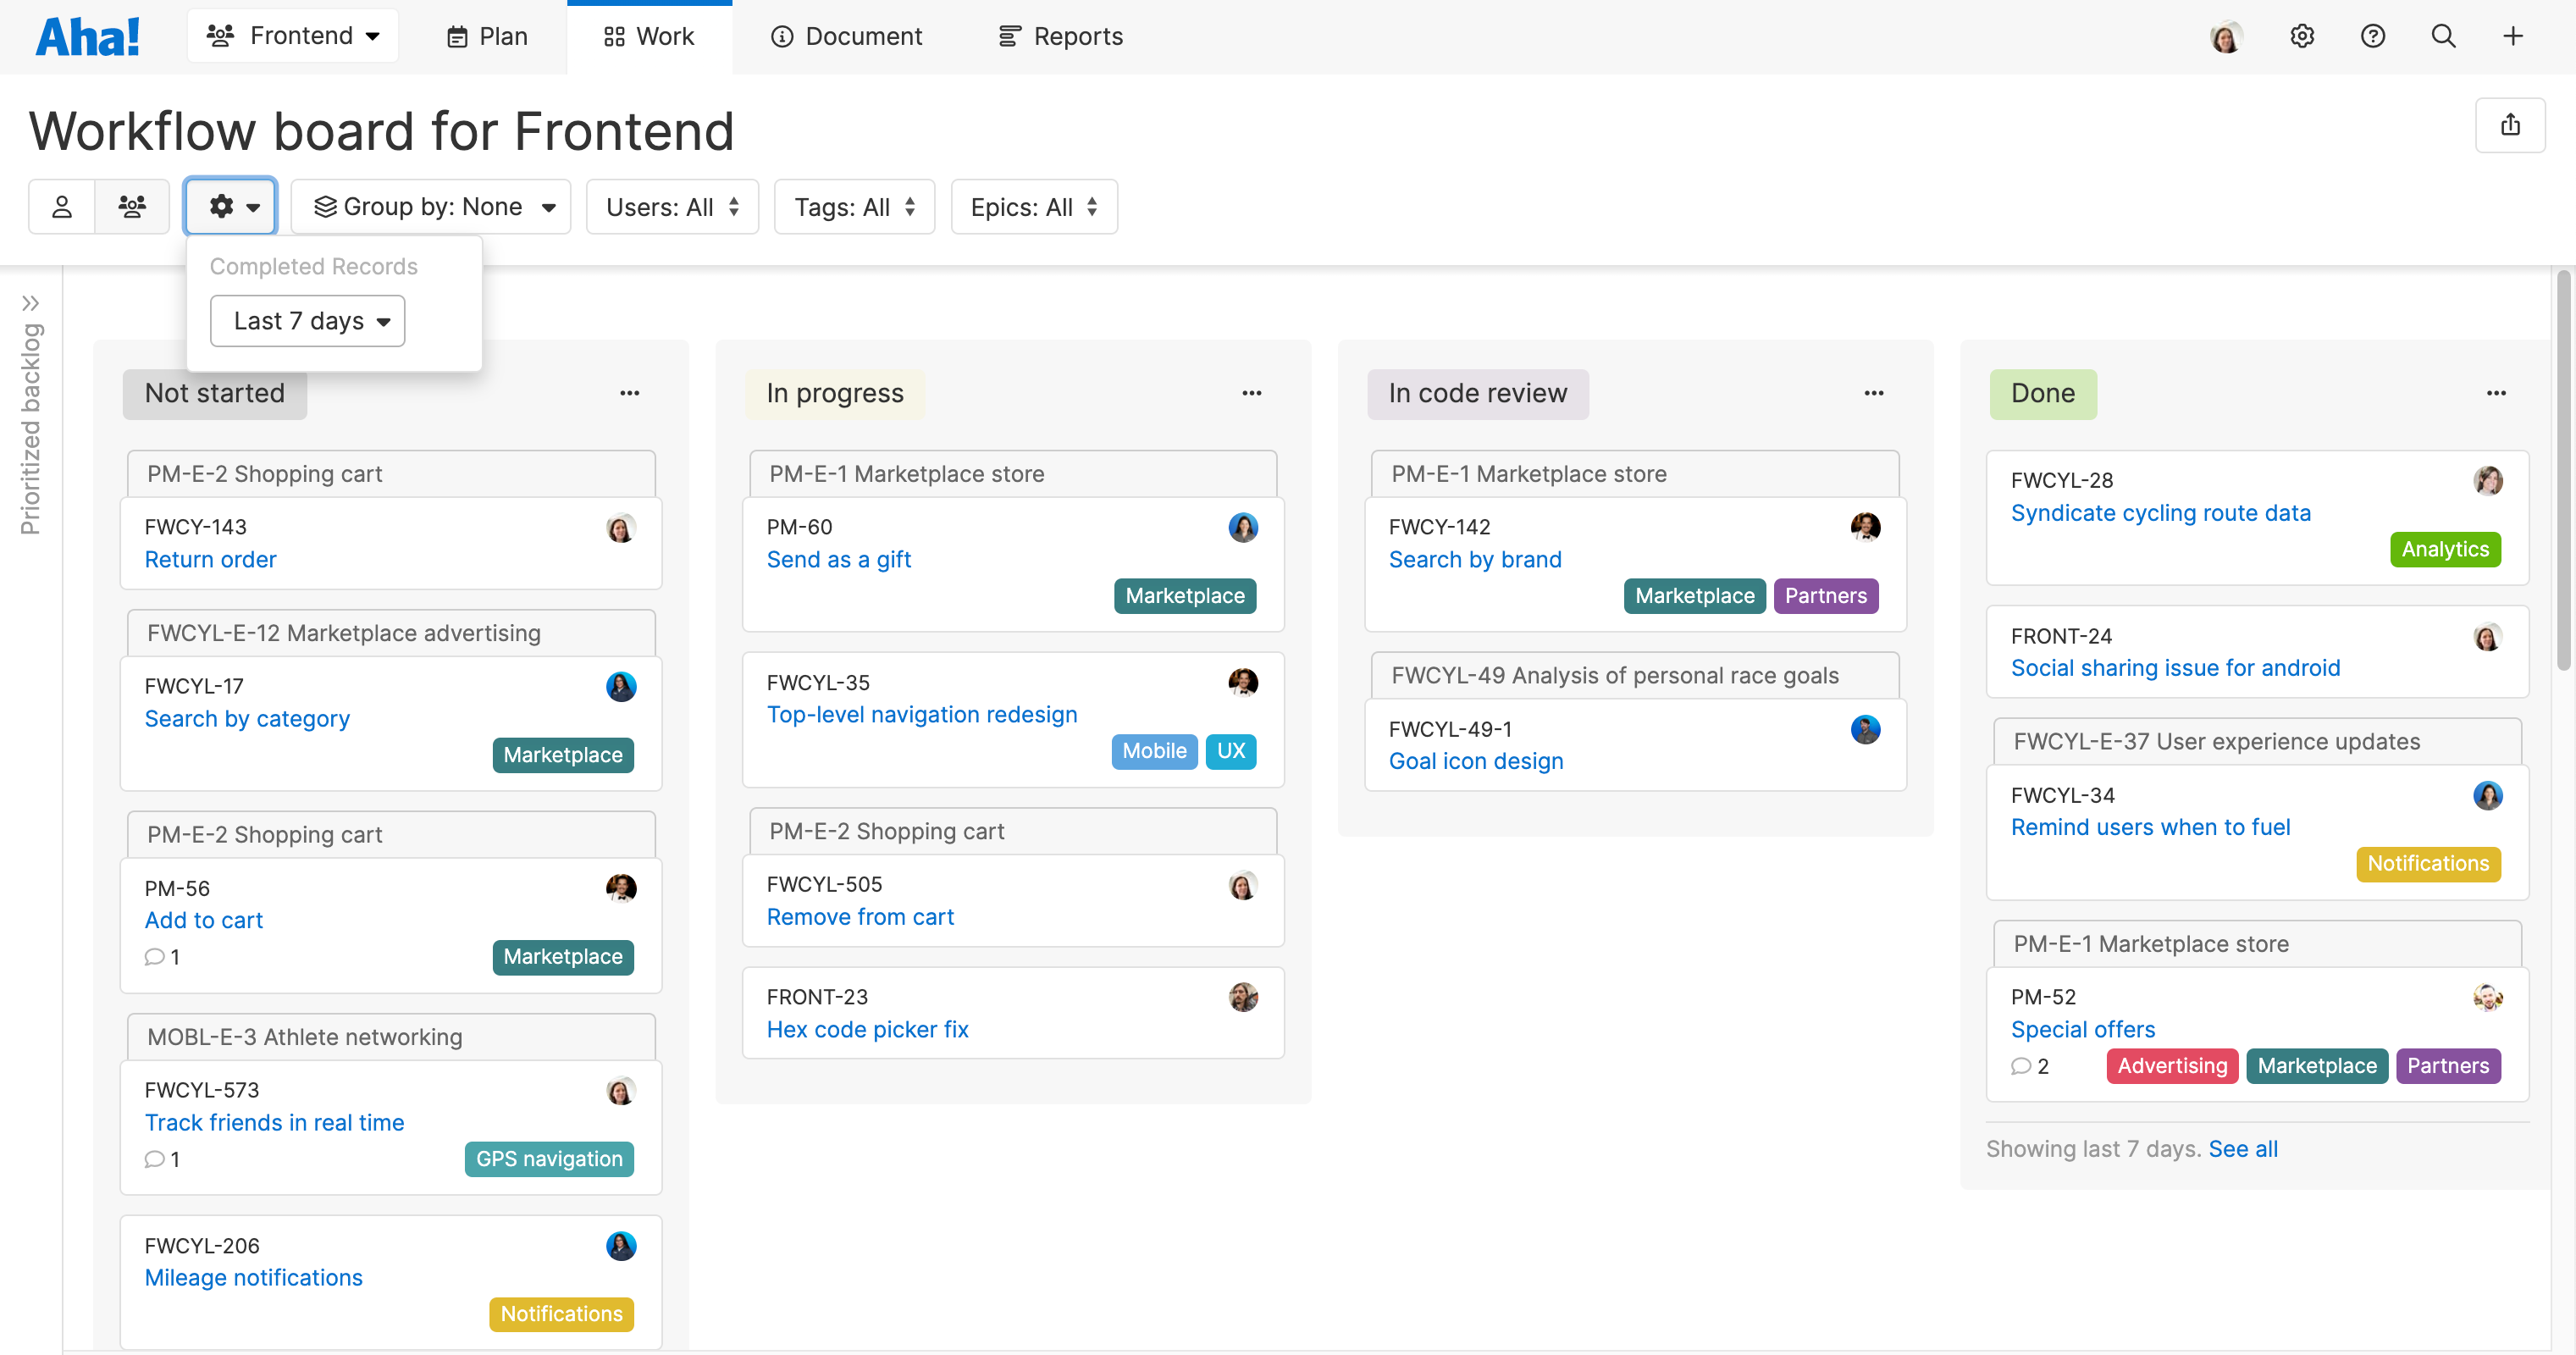Viewport: 2576px width, 1355px height.
Task: Click your profile avatar in the top bar
Action: click(x=2227, y=36)
